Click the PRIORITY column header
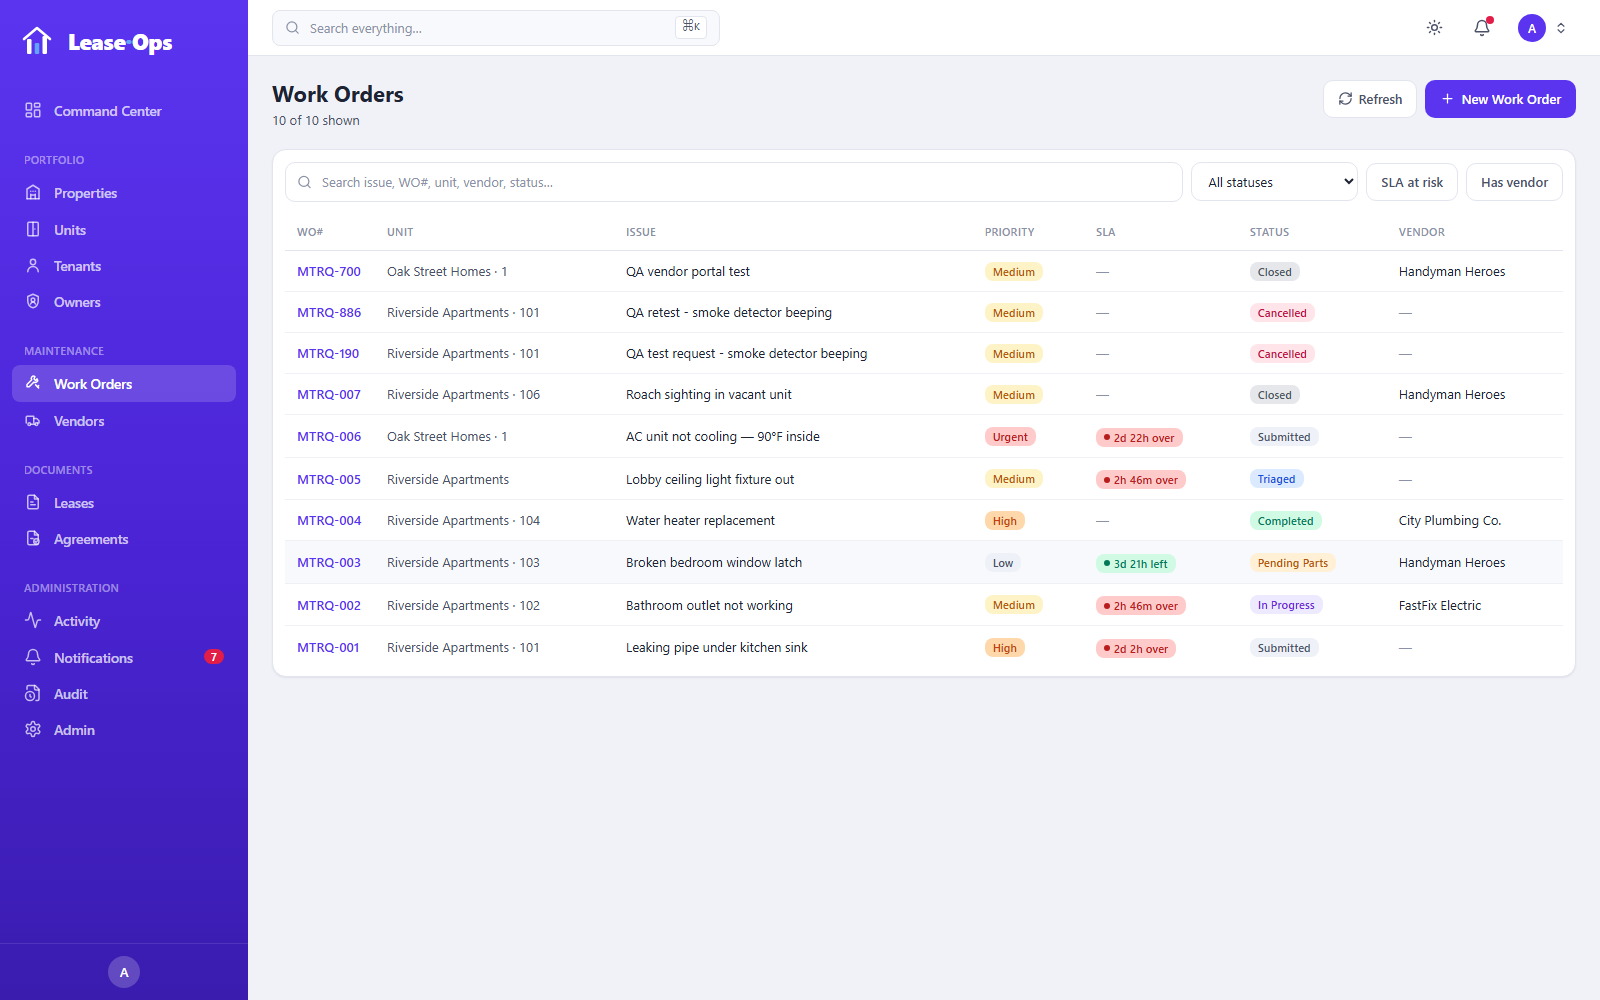Viewport: 1600px width, 1000px height. coord(1009,232)
